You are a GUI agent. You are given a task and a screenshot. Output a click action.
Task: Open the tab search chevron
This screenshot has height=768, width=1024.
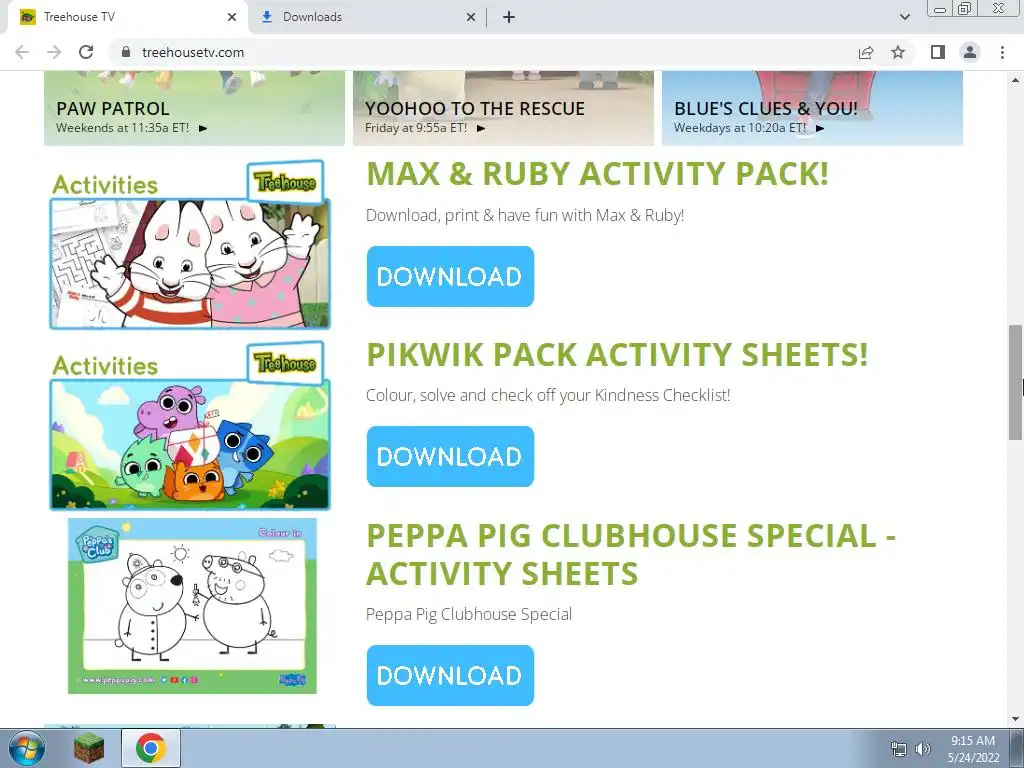tap(904, 17)
